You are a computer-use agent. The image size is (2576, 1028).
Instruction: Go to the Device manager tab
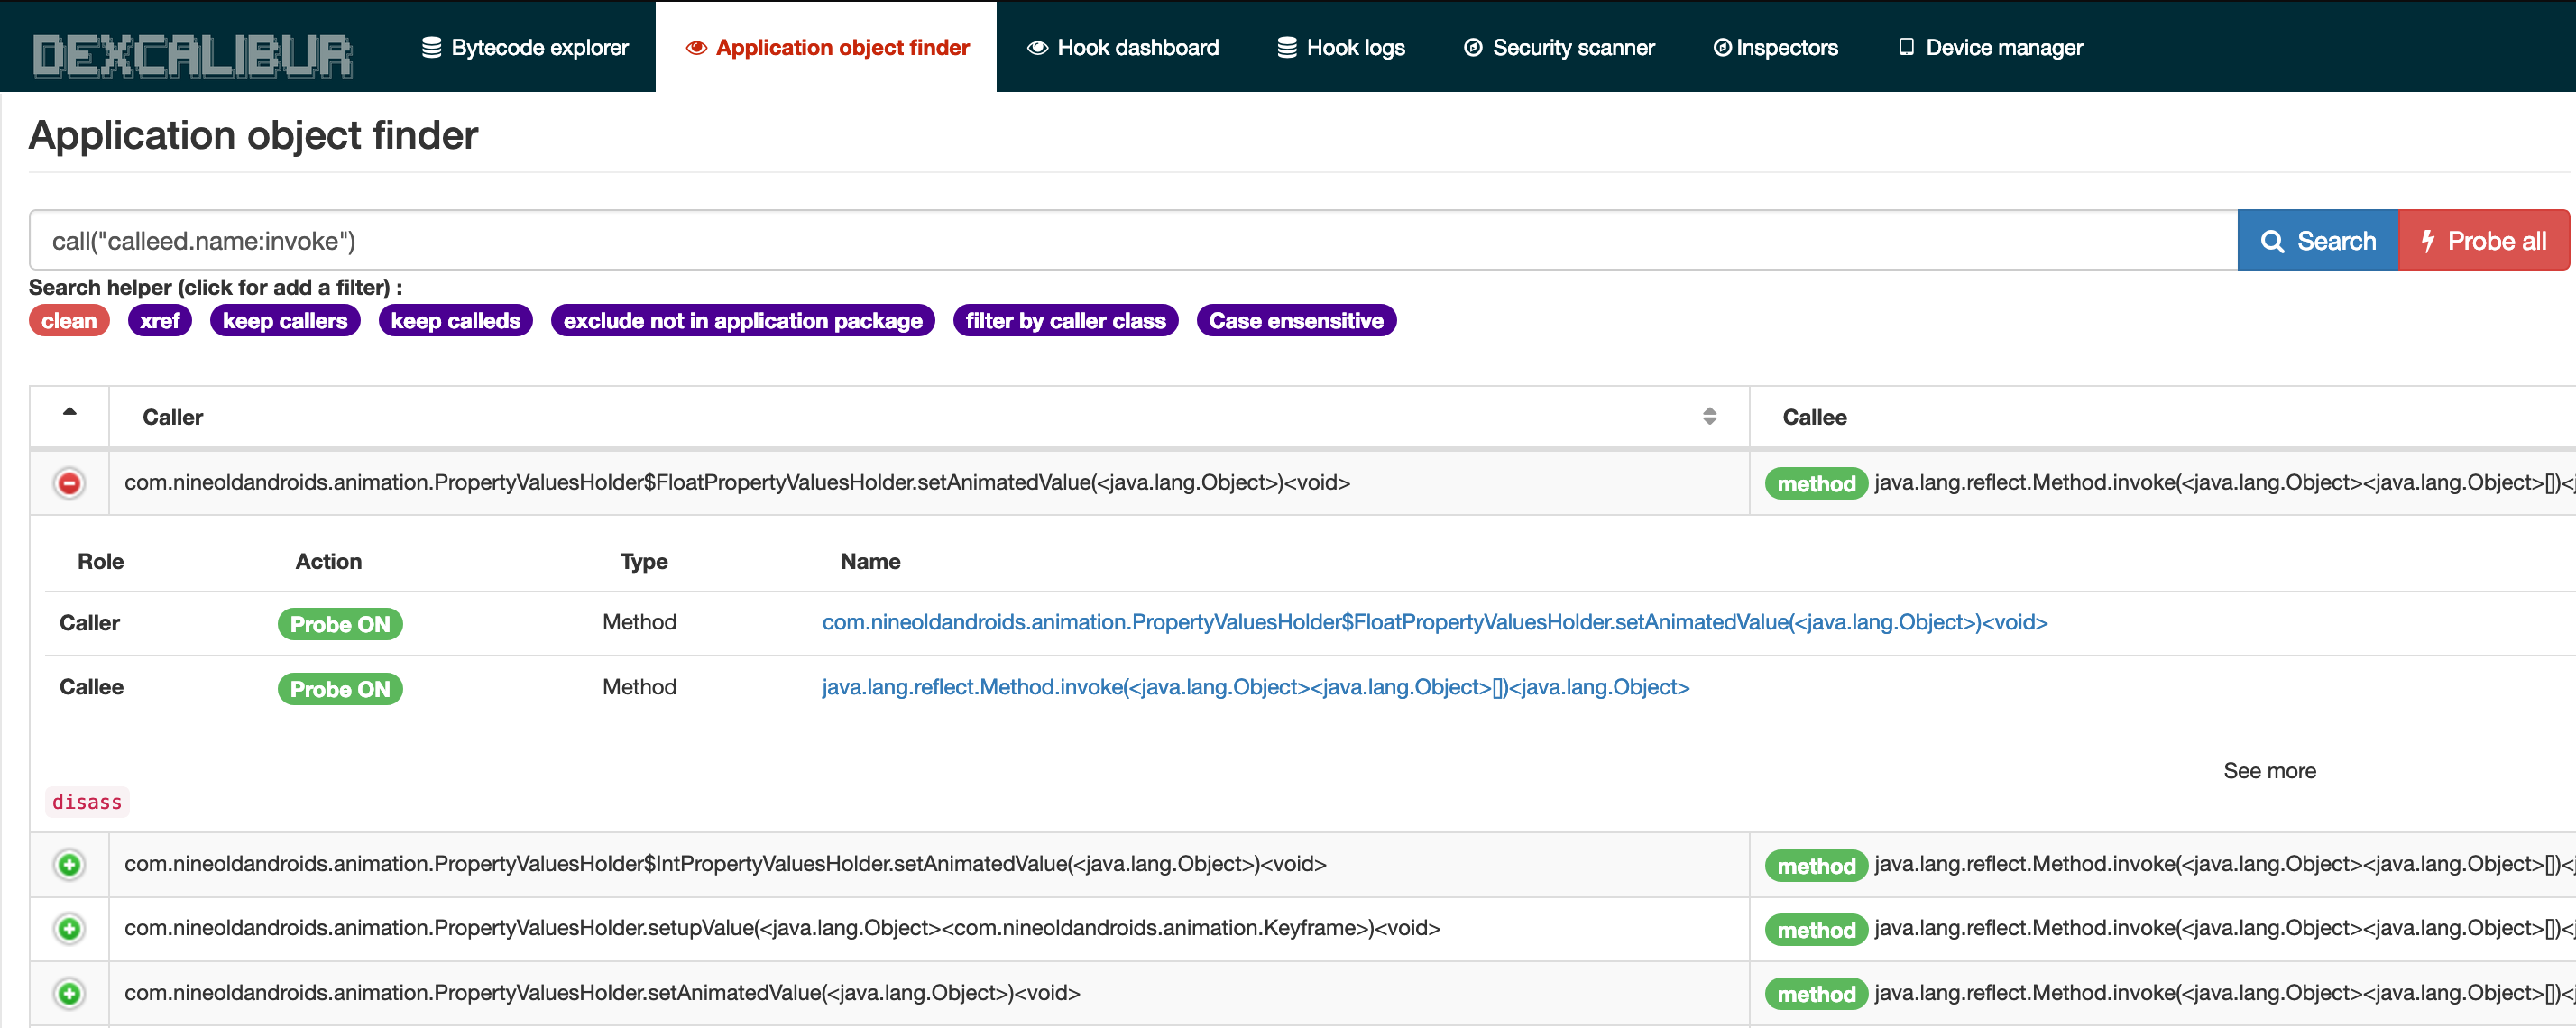click(1990, 47)
